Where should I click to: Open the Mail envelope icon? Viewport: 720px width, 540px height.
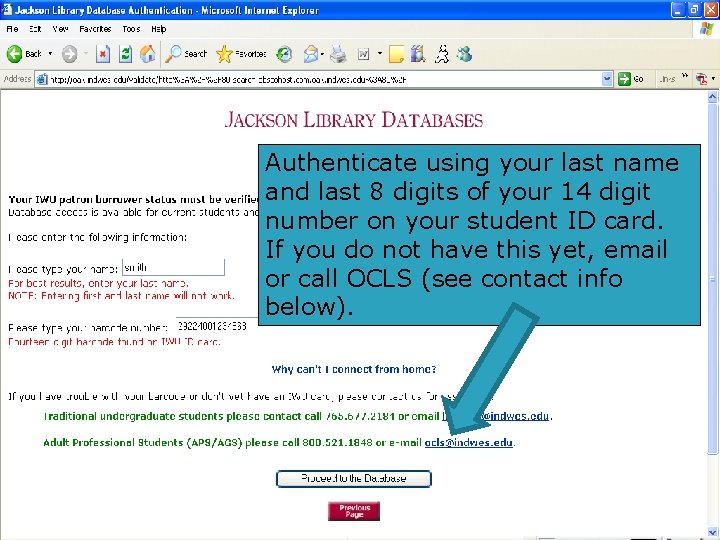(x=311, y=55)
